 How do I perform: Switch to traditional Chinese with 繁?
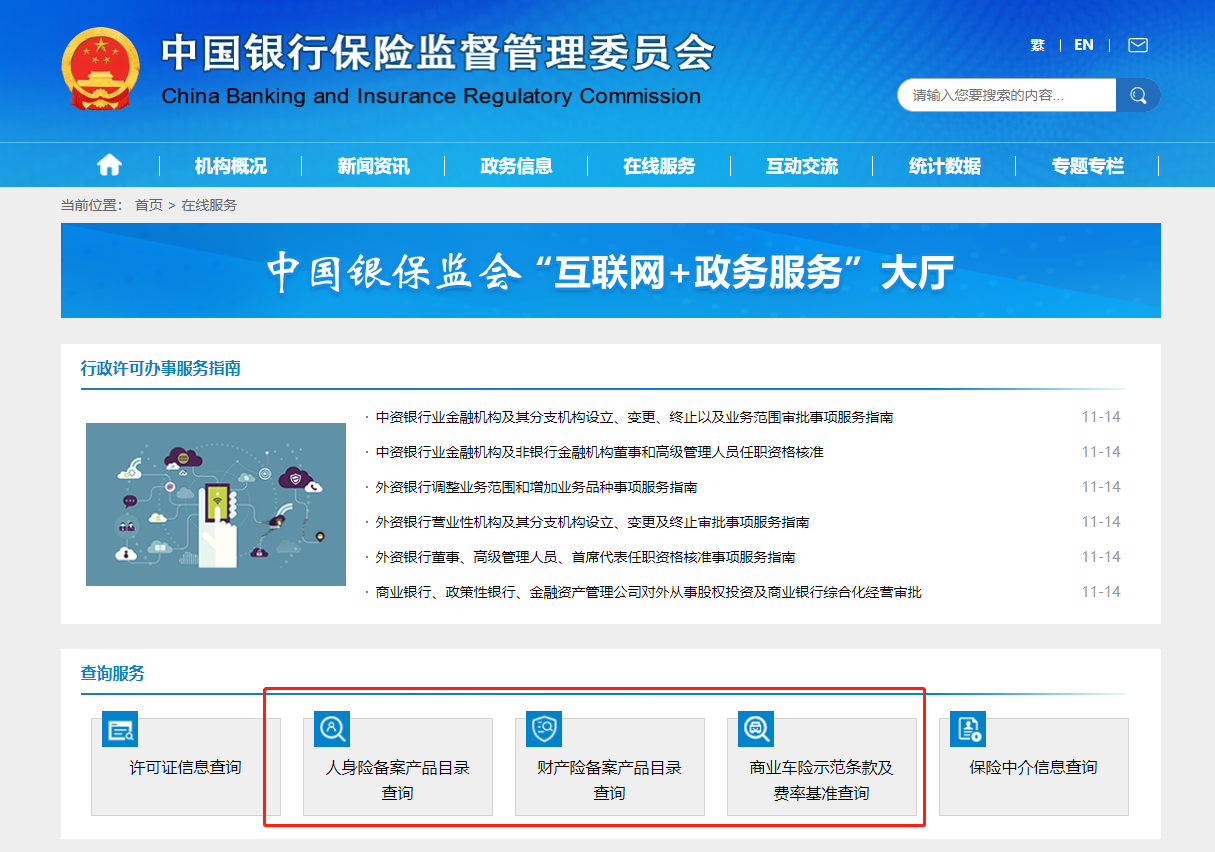(x=1037, y=45)
